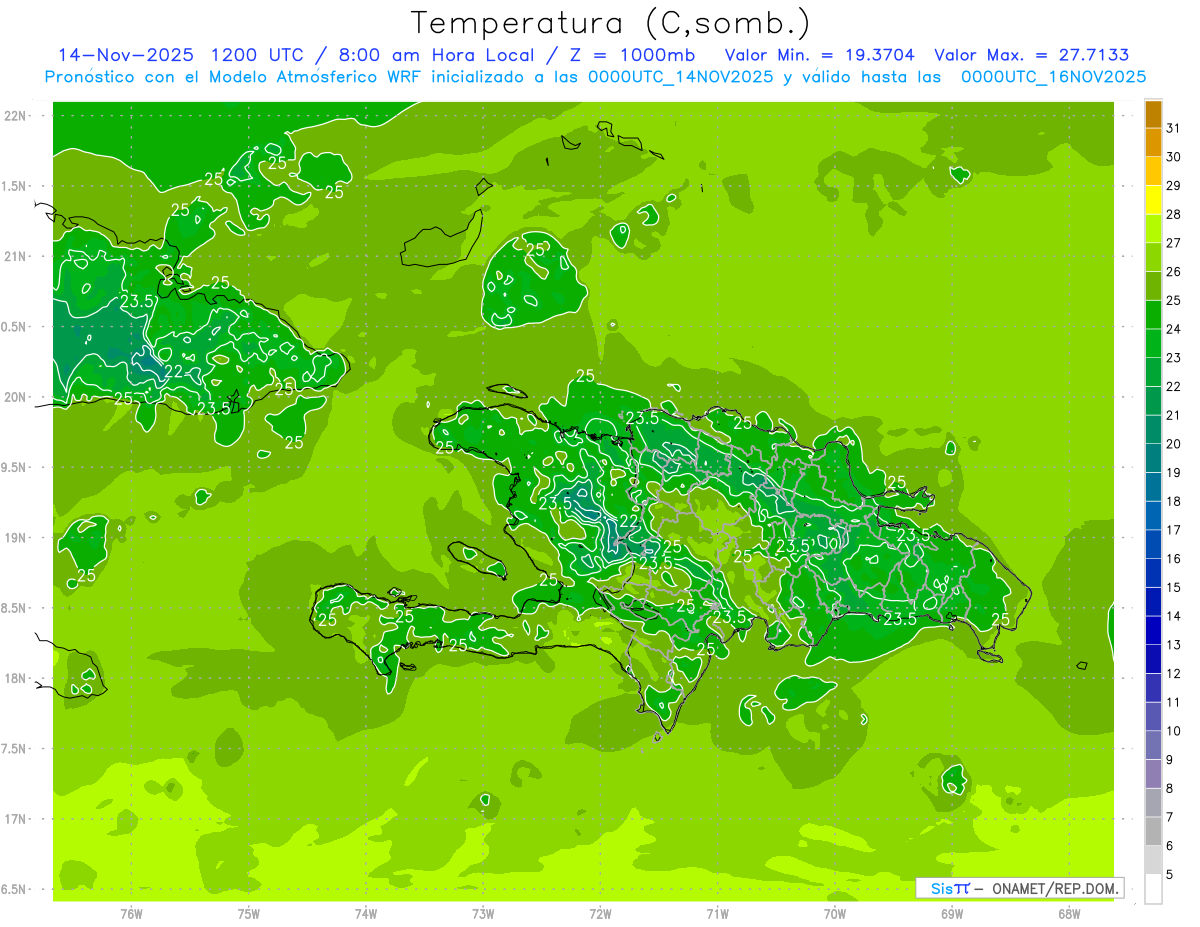Click the valid-until time '0000UTC_16NOV2025'

[x=1053, y=77]
